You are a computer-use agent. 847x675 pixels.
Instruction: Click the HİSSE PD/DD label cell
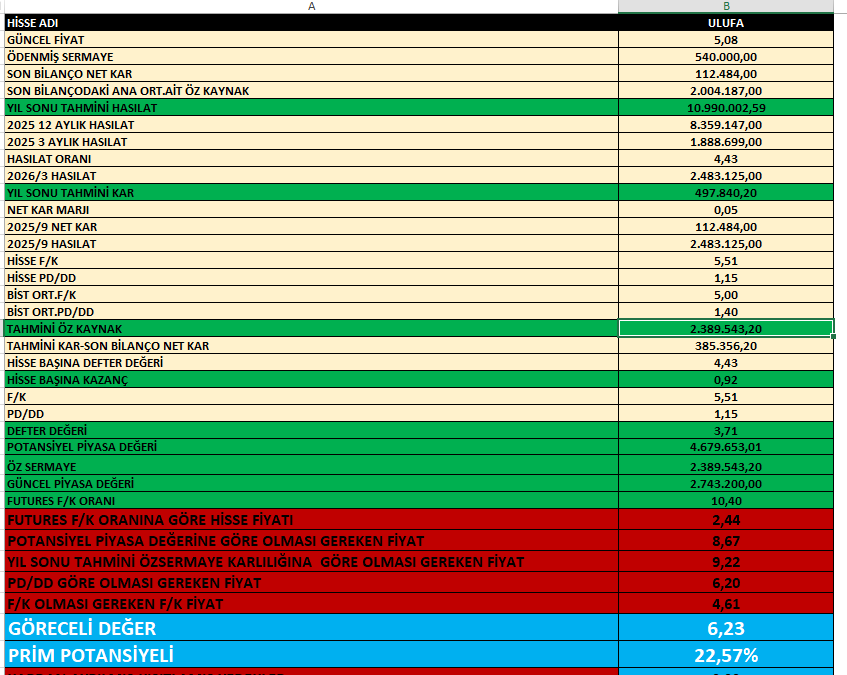point(311,278)
